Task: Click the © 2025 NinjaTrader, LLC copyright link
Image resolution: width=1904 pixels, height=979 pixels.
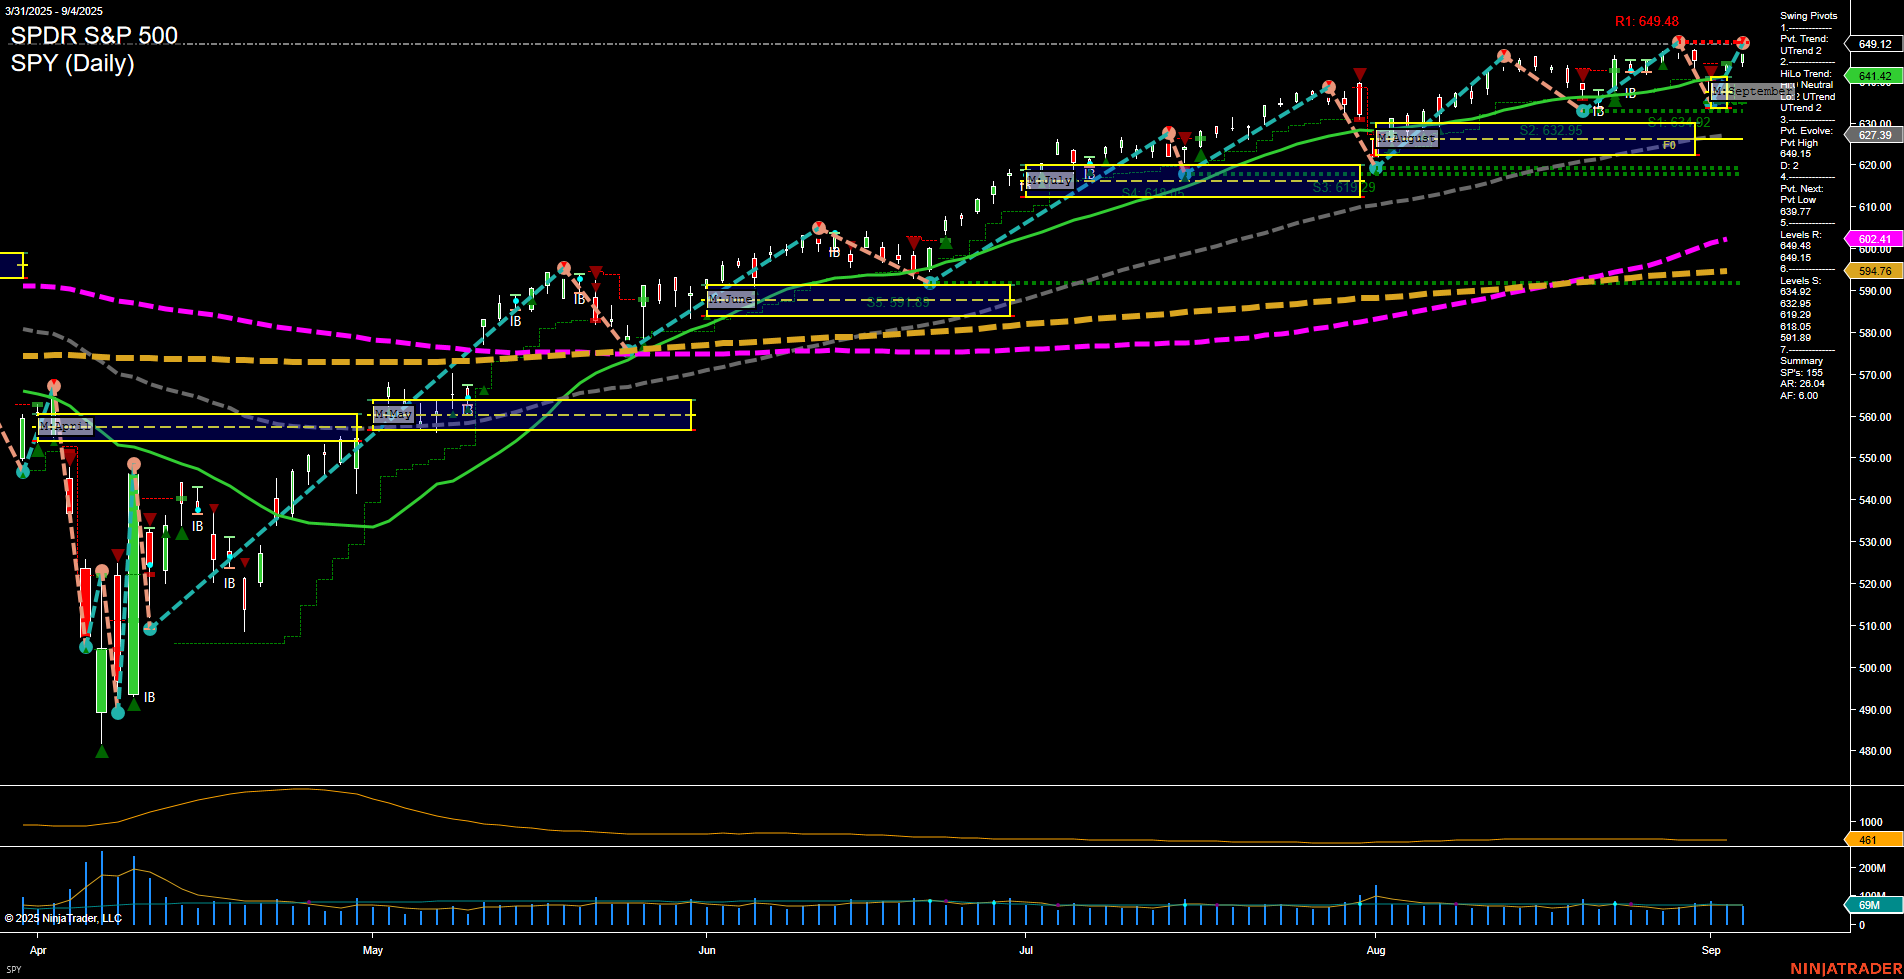Action: pyautogui.click(x=63, y=918)
